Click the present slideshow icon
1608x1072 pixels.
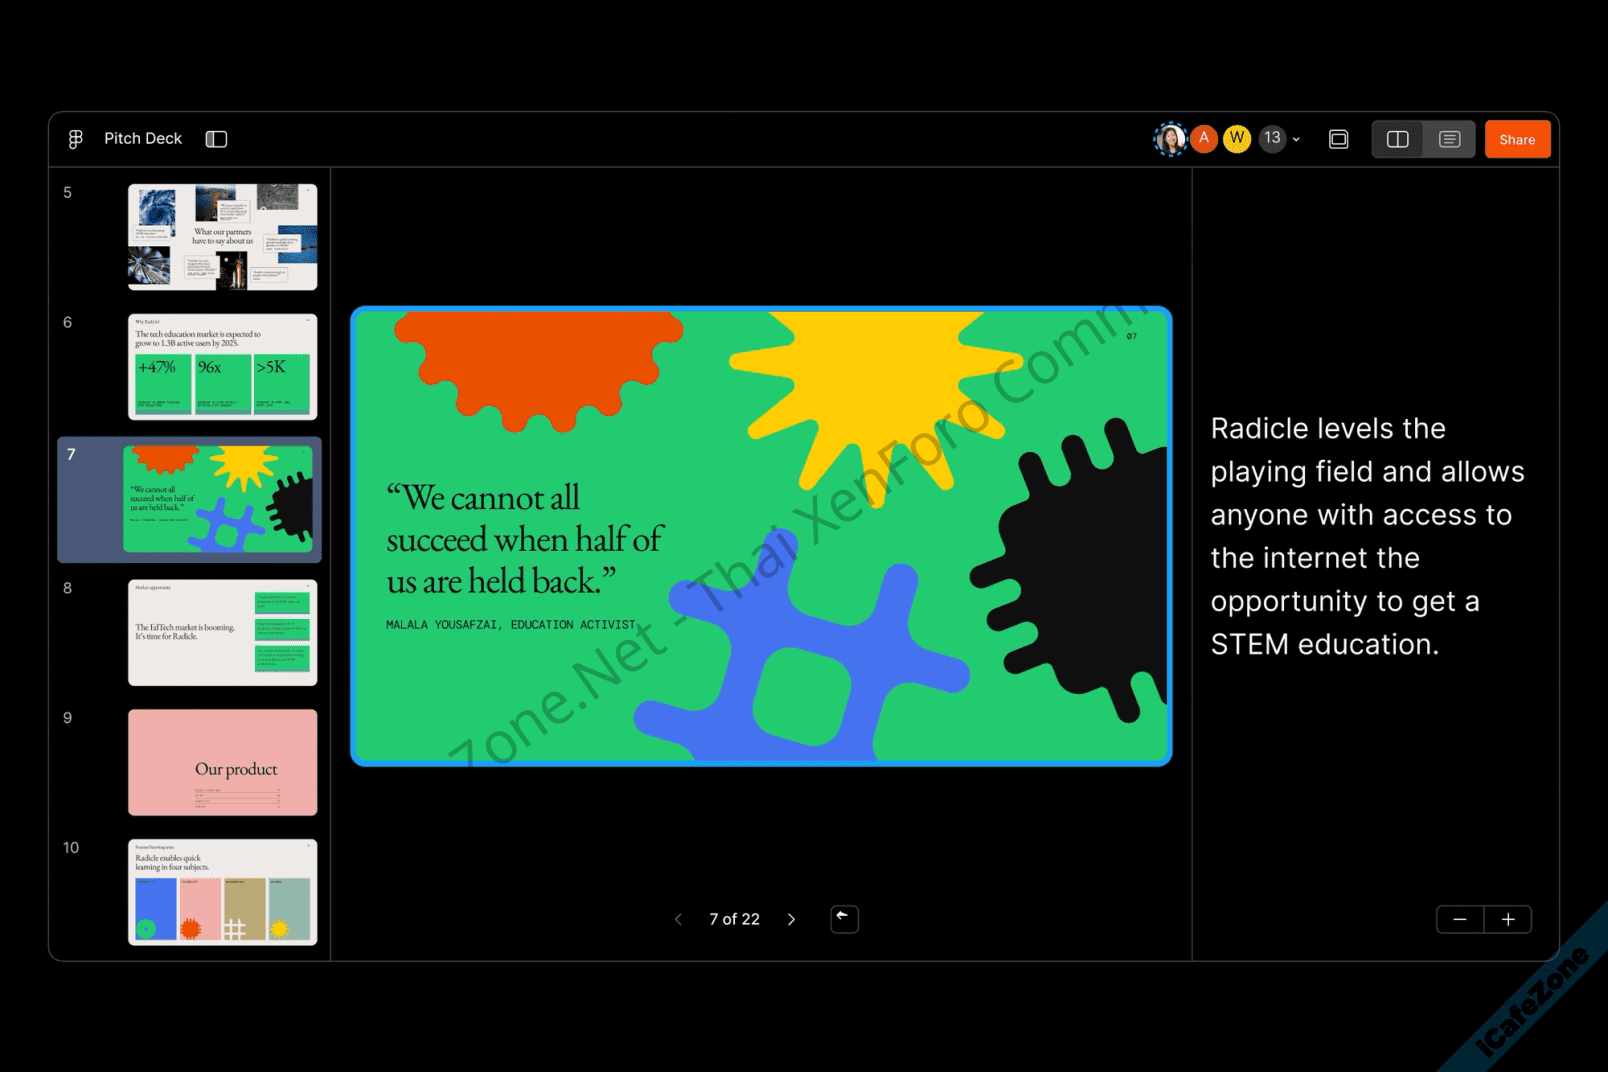pyautogui.click(x=1338, y=139)
